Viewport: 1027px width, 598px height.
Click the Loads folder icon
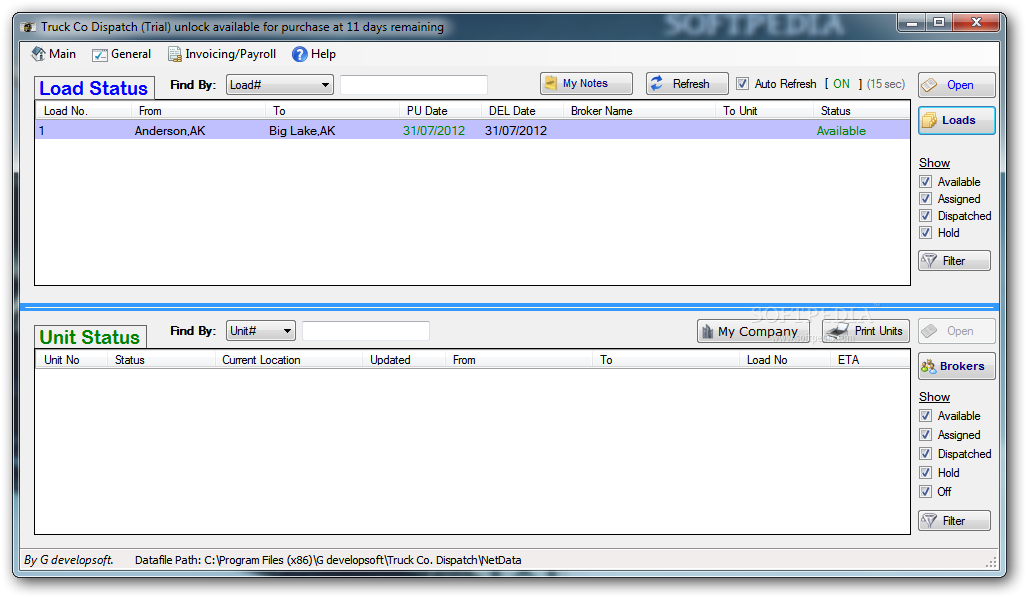click(x=929, y=121)
